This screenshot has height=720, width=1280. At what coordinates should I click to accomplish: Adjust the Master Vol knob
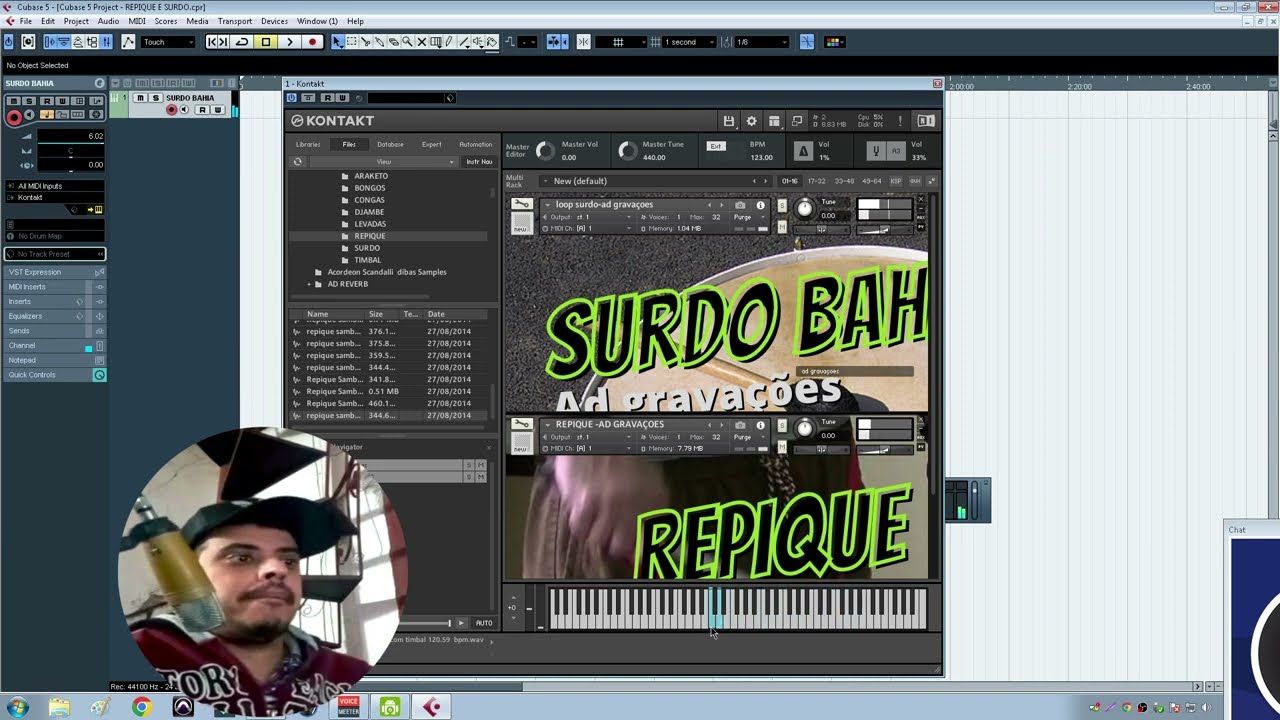tap(545, 151)
